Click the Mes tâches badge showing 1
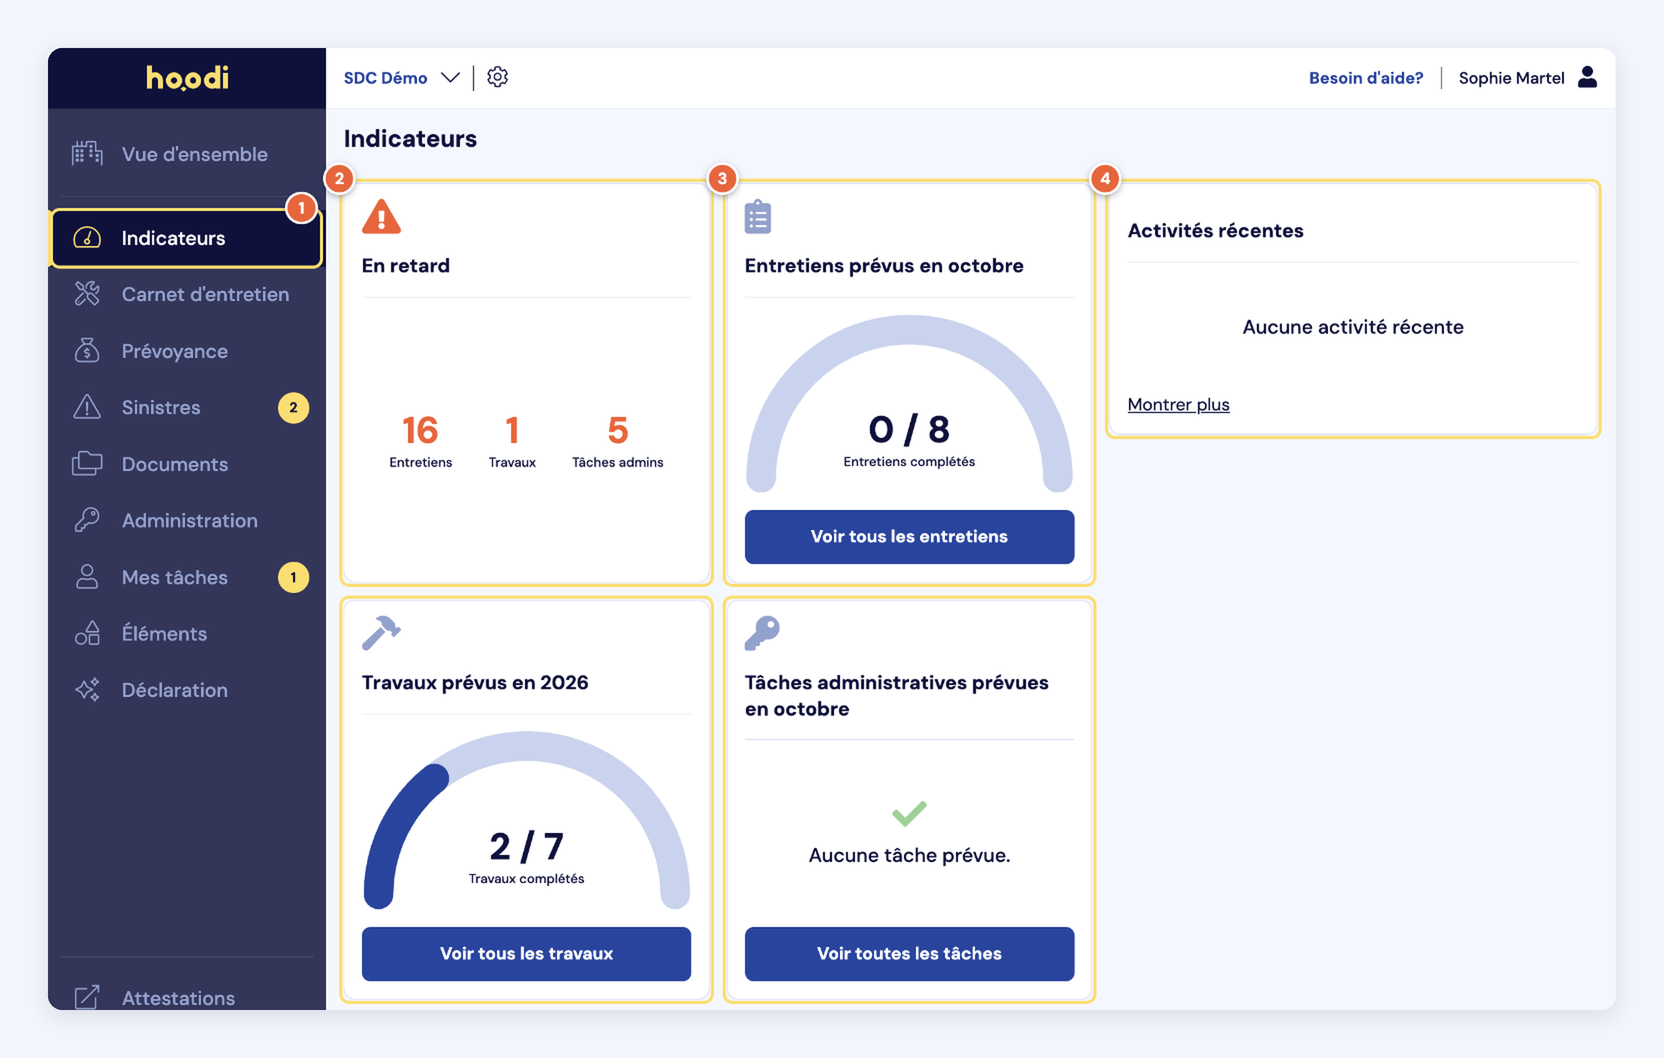Screen dimensions: 1664x1058 pyautogui.click(x=293, y=578)
